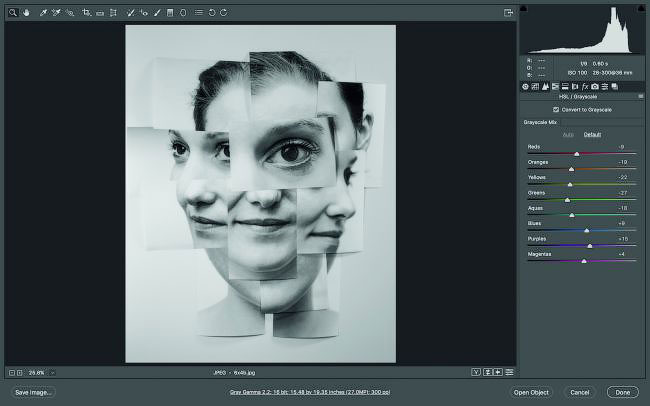
Task: Toggle highlight clipping warning on histogram
Action: click(x=641, y=8)
